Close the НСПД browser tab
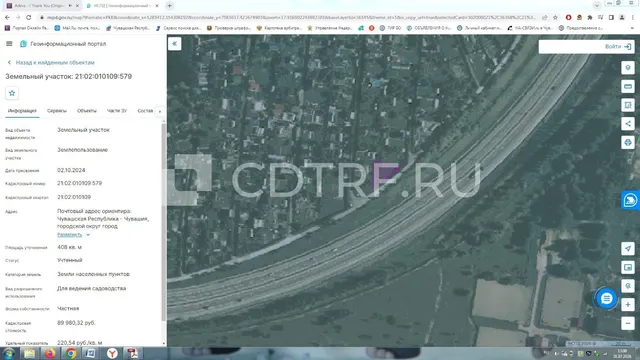640x360 pixels. (157, 6)
